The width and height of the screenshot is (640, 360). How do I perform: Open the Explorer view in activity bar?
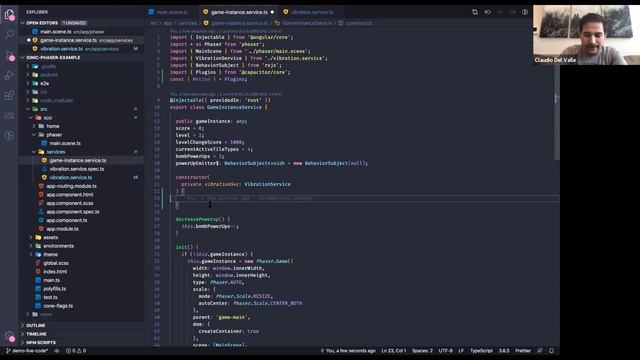[x=9, y=15]
